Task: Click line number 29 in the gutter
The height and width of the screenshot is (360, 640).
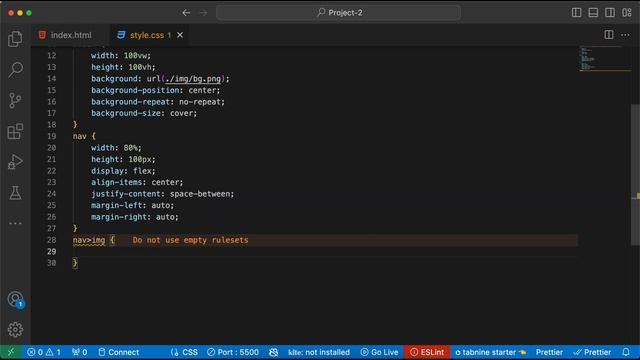Action: pyautogui.click(x=51, y=251)
